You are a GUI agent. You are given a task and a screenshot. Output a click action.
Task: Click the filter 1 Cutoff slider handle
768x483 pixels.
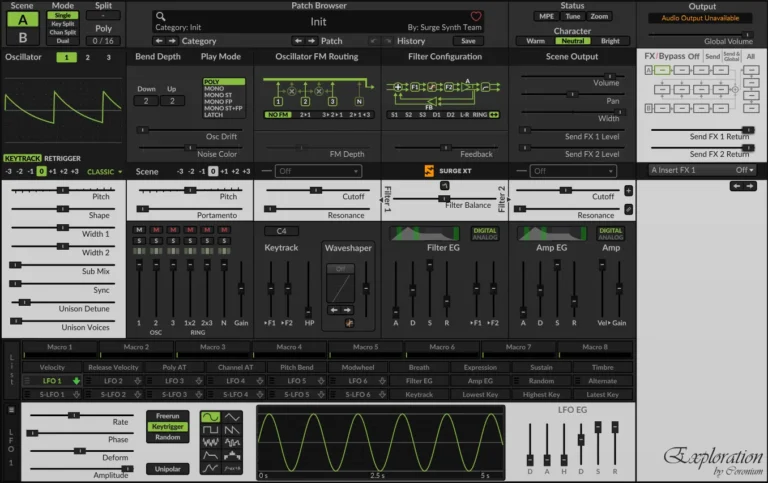tap(316, 190)
